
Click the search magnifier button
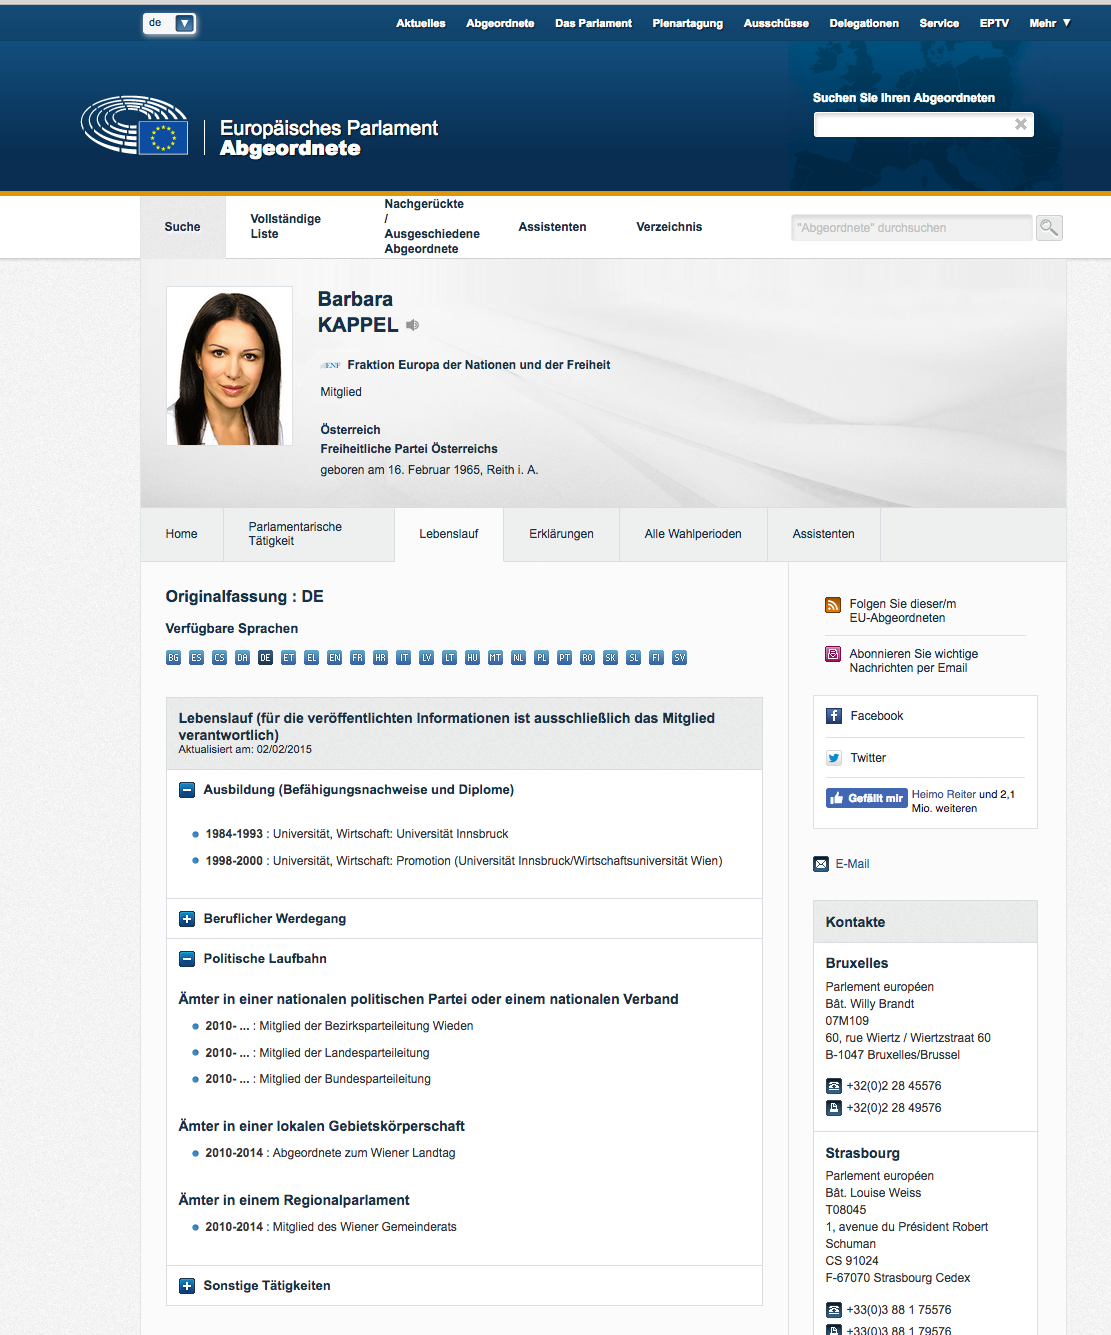1049,228
